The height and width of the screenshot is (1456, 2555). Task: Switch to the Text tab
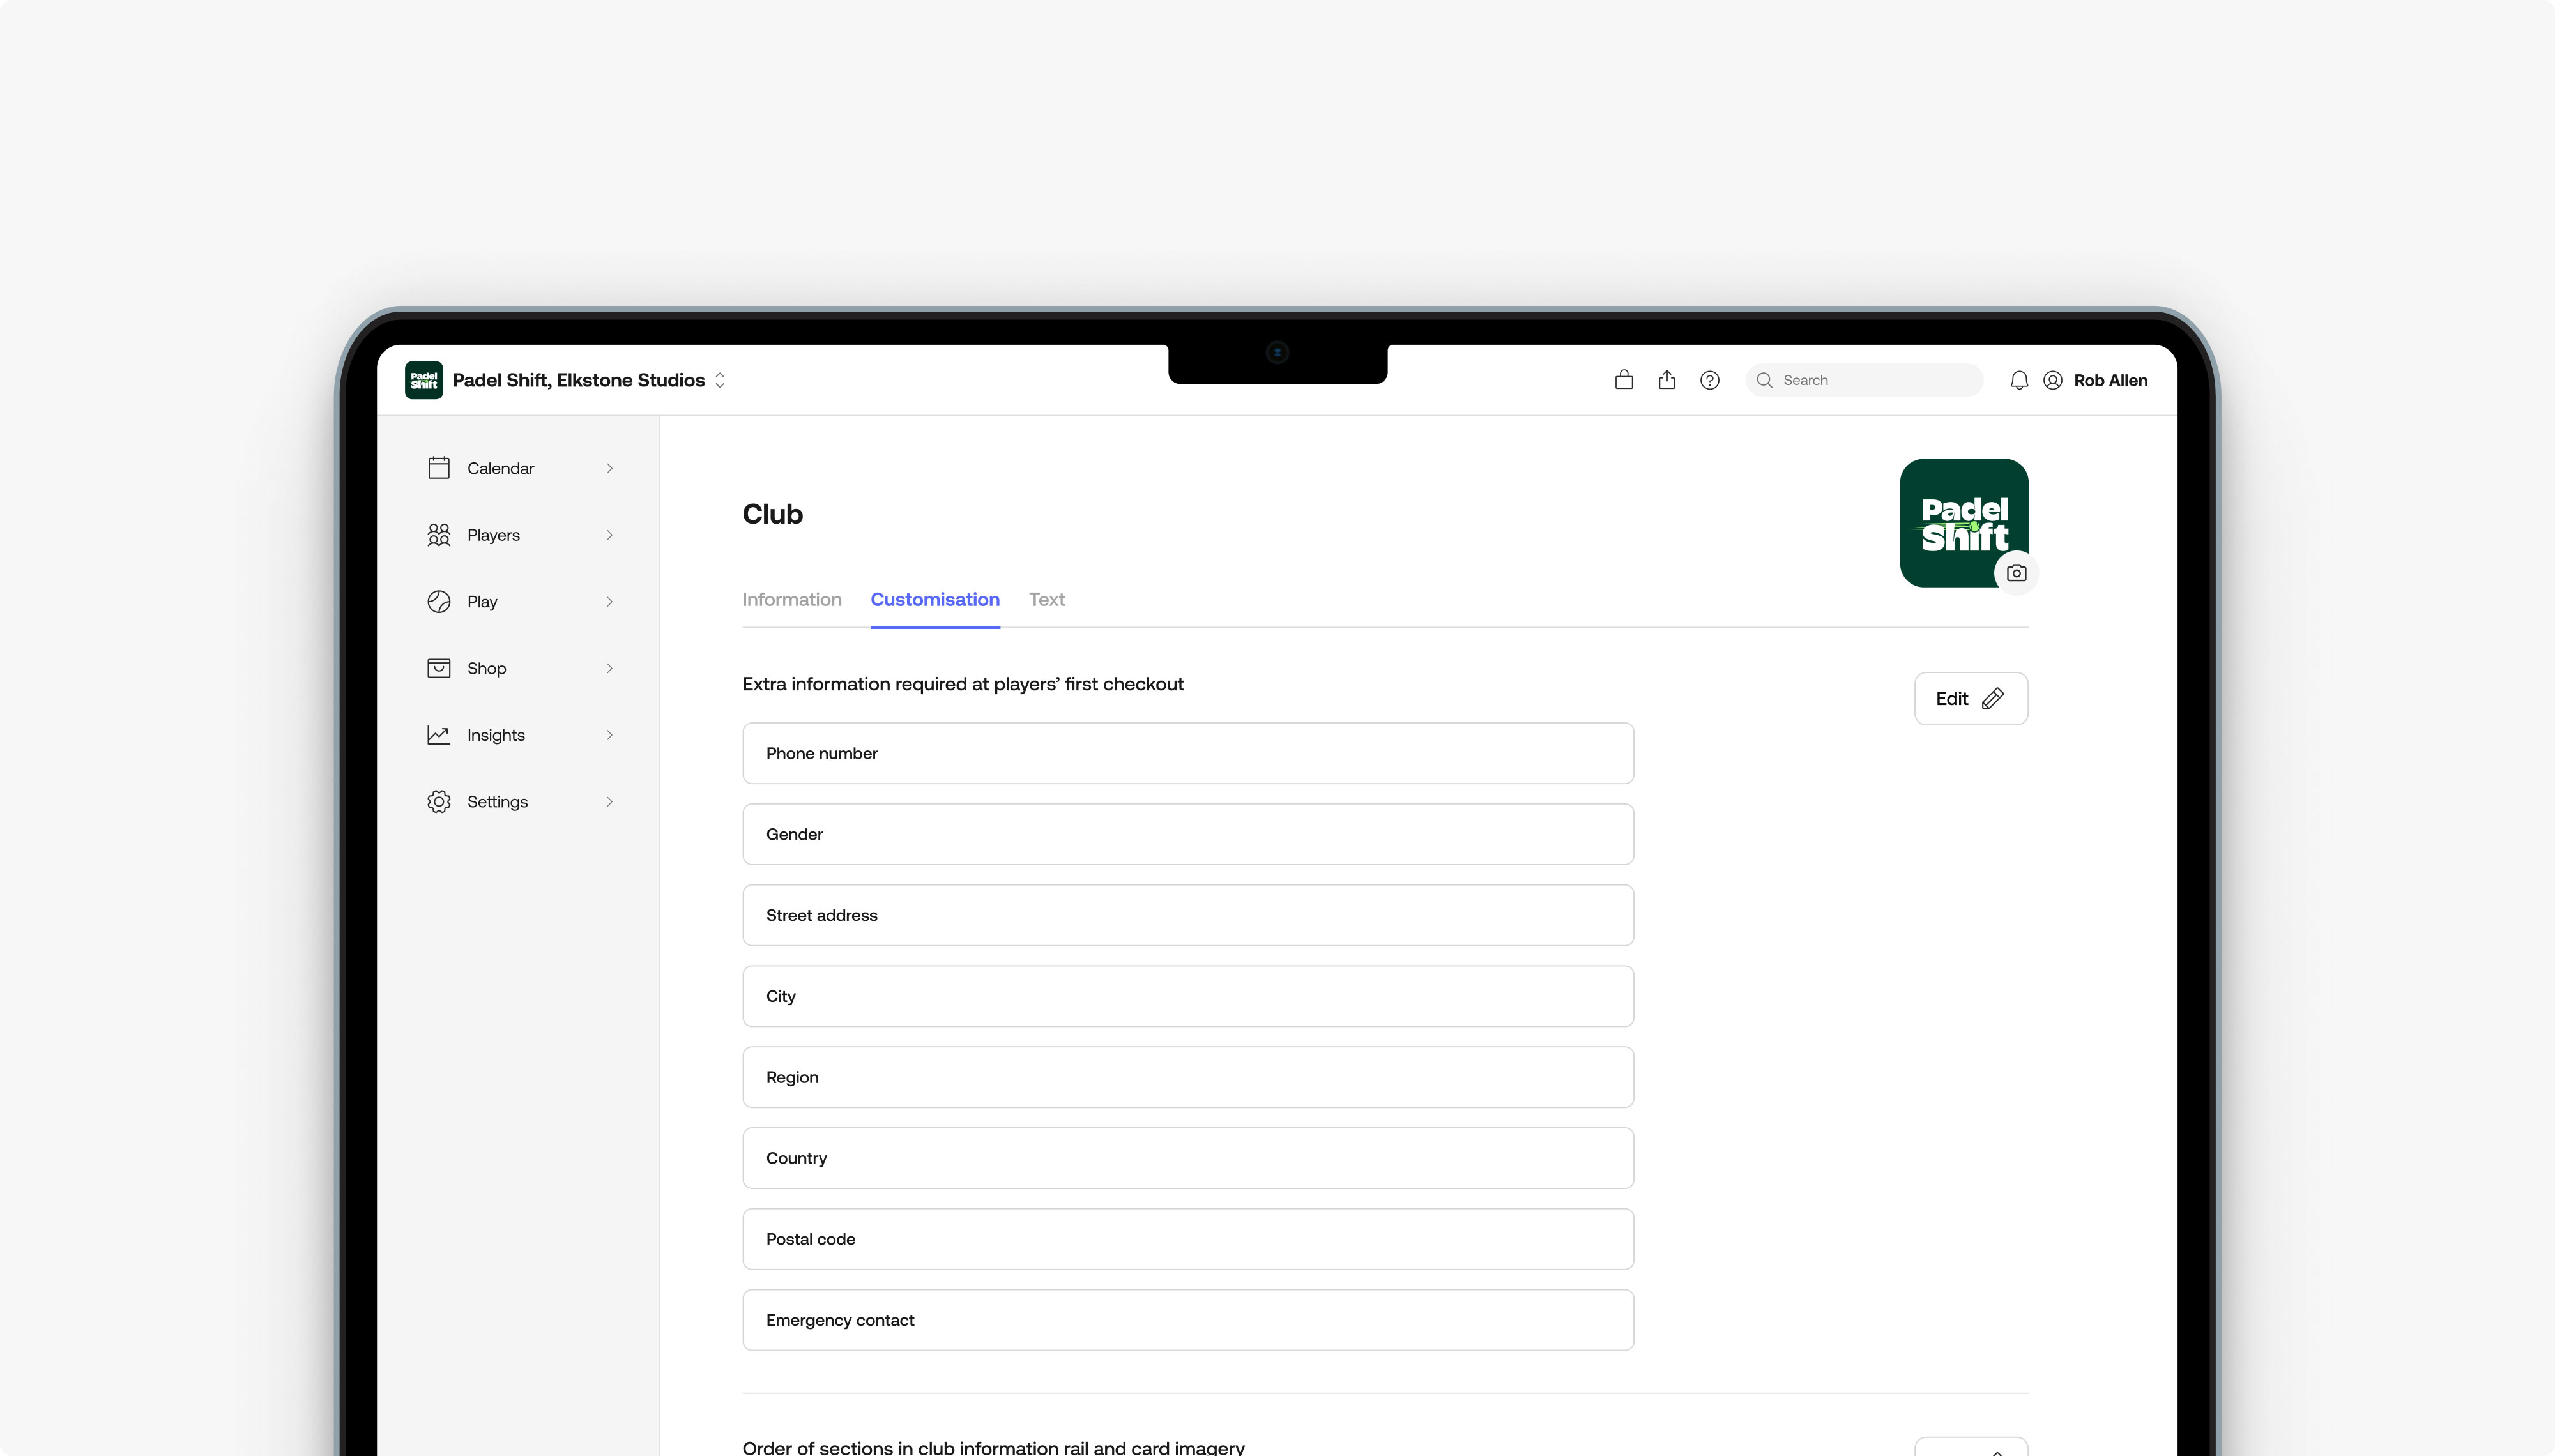tap(1046, 599)
